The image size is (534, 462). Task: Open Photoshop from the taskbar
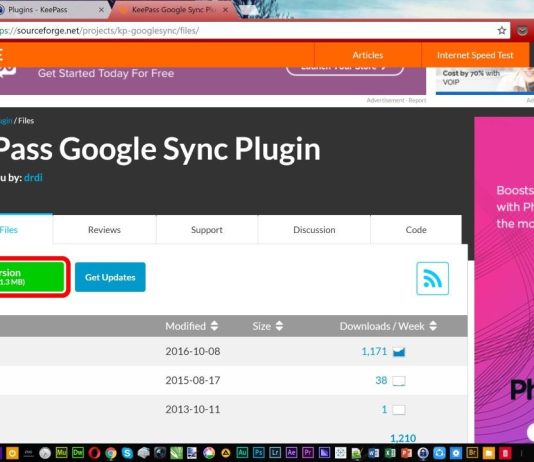tap(258, 452)
